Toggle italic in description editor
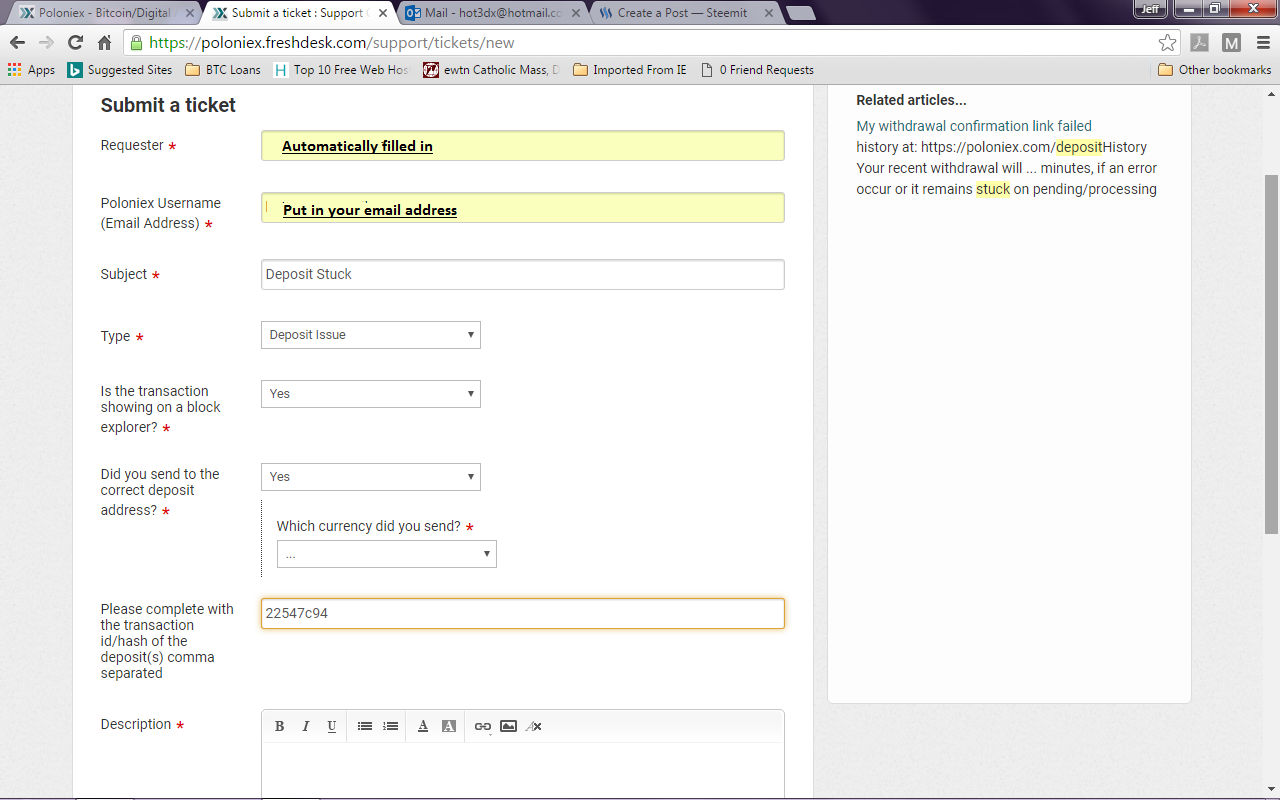 [x=306, y=726]
